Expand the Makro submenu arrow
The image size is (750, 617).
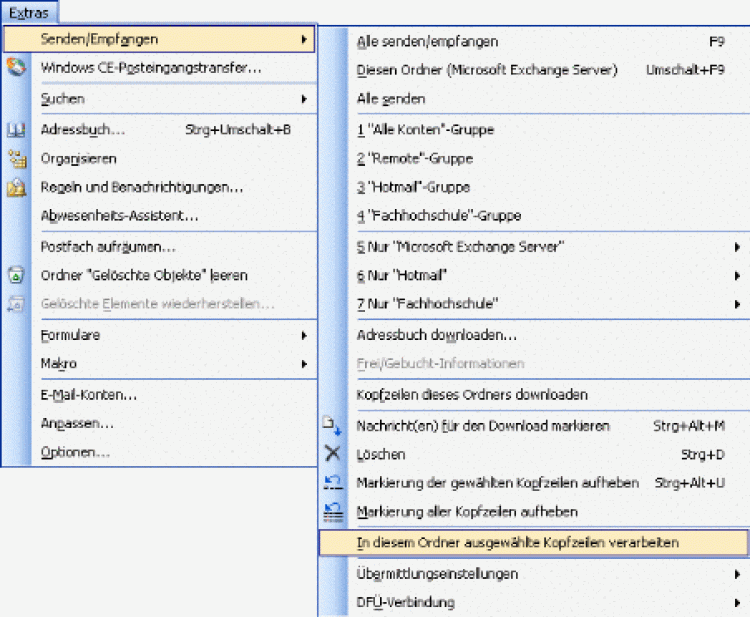click(304, 364)
